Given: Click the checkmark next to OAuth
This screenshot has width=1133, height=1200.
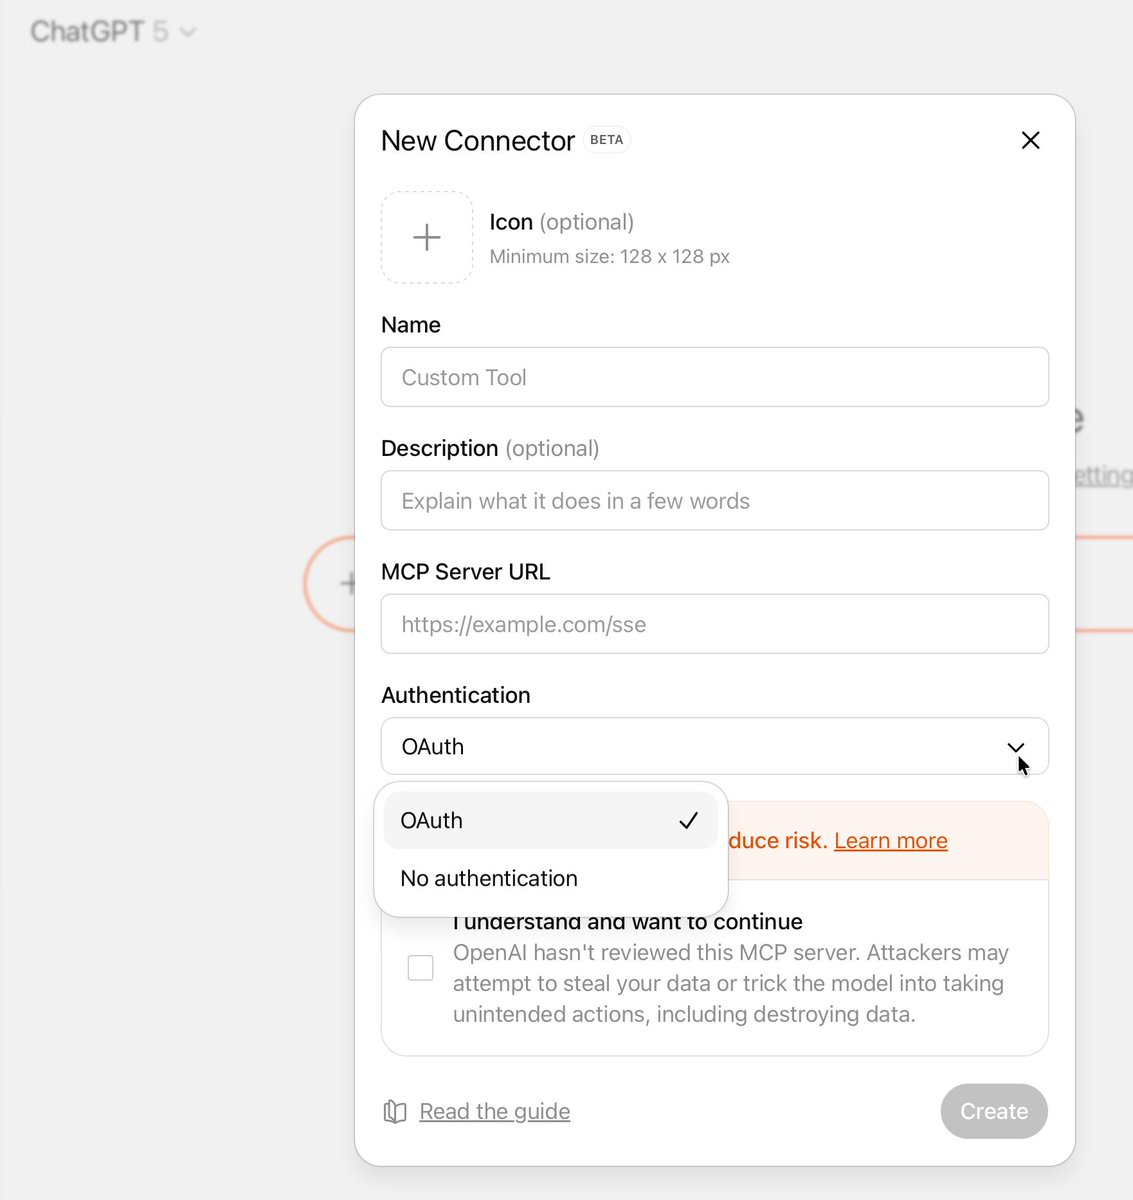Looking at the screenshot, I should (689, 820).
